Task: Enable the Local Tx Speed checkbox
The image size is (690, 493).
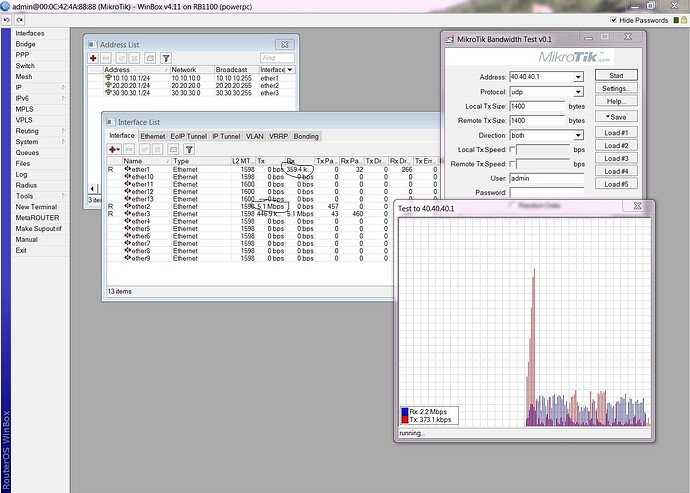Action: click(513, 149)
